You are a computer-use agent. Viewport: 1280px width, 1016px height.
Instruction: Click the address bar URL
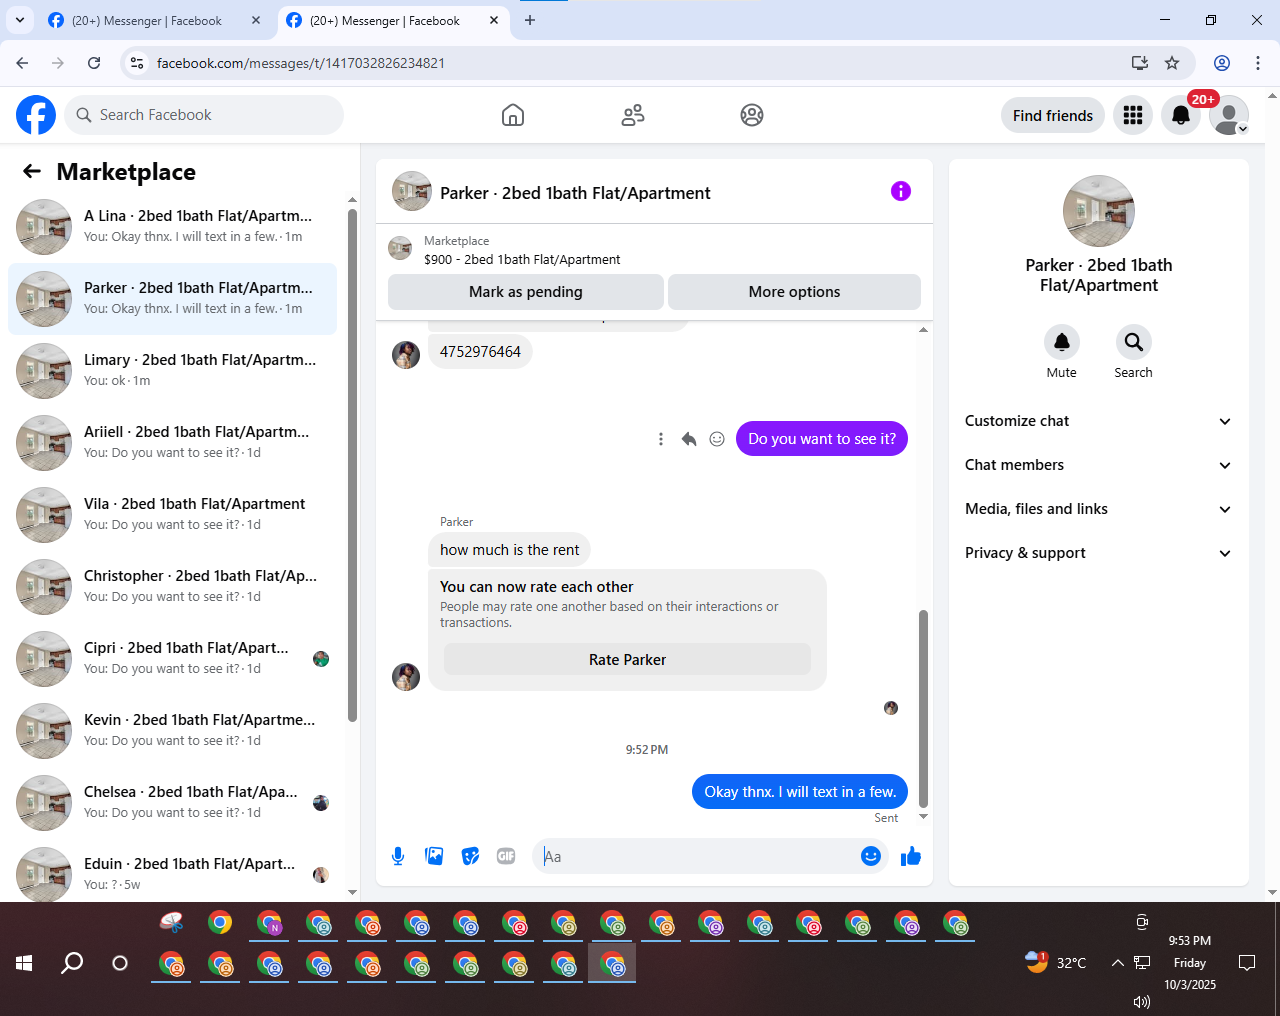point(301,63)
